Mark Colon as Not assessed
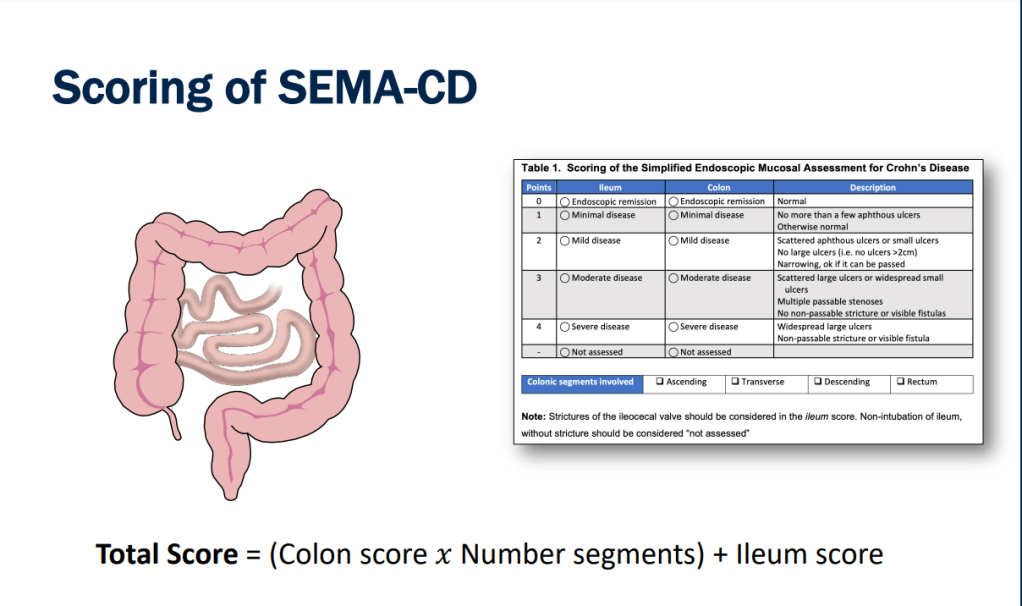 coord(673,352)
